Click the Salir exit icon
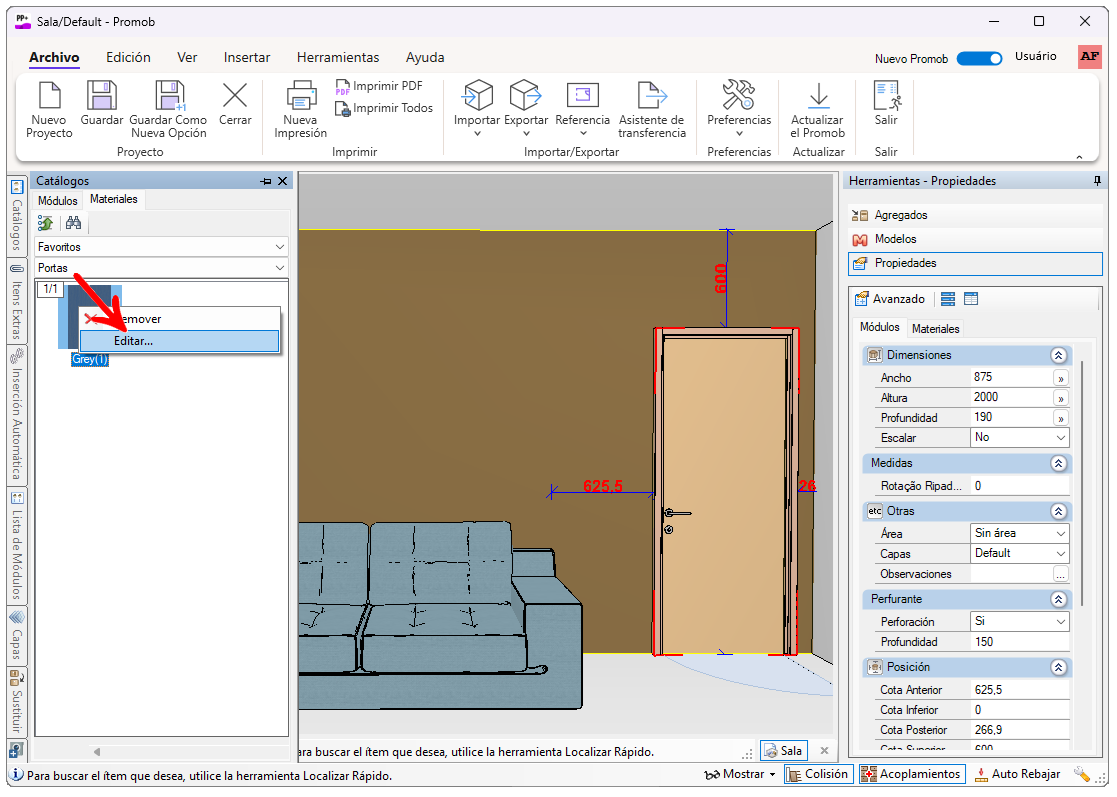The height and width of the screenshot is (797, 1117). tap(886, 96)
